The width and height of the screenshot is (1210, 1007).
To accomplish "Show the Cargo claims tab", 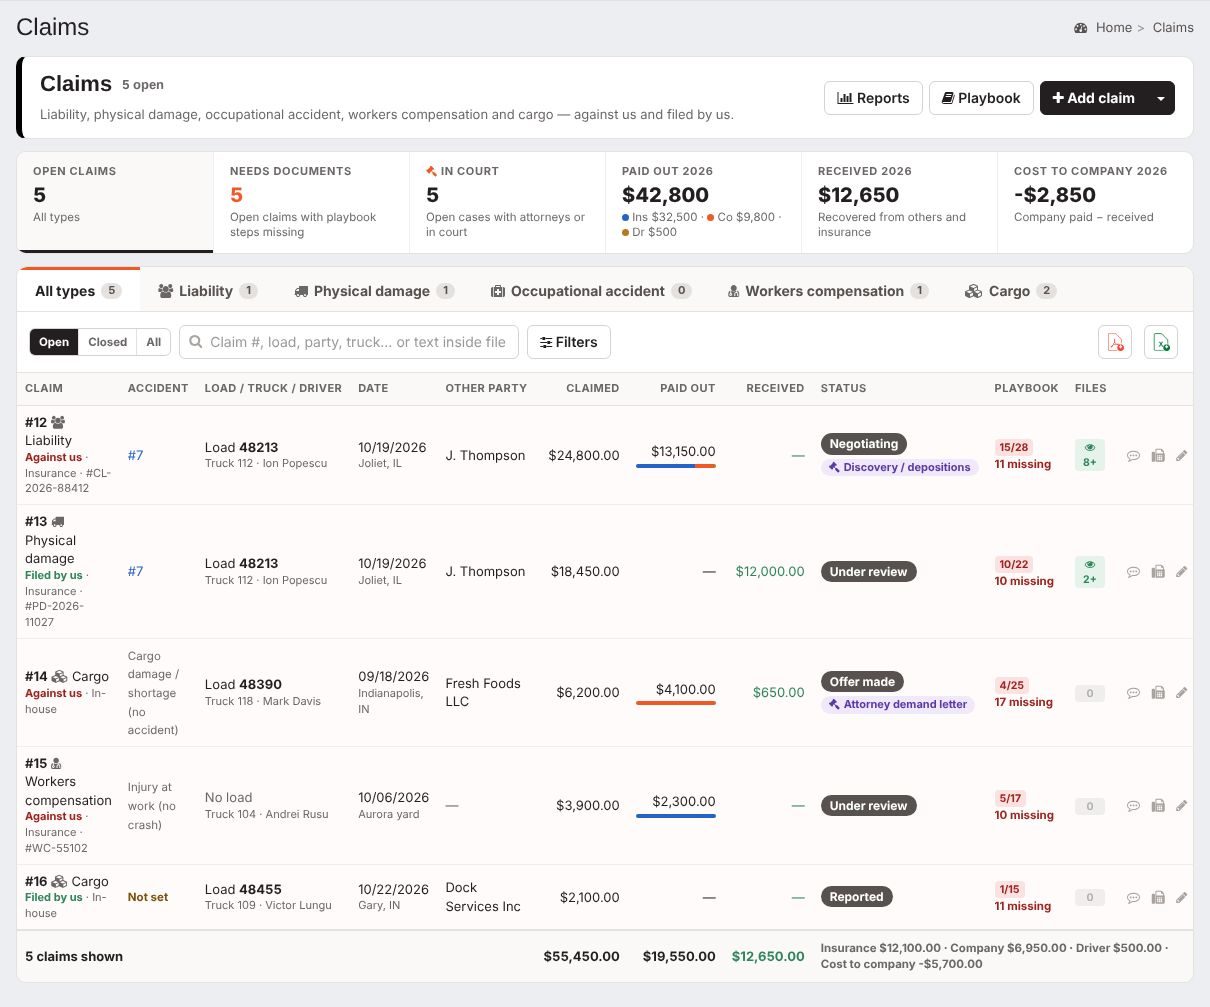I will 1010,291.
